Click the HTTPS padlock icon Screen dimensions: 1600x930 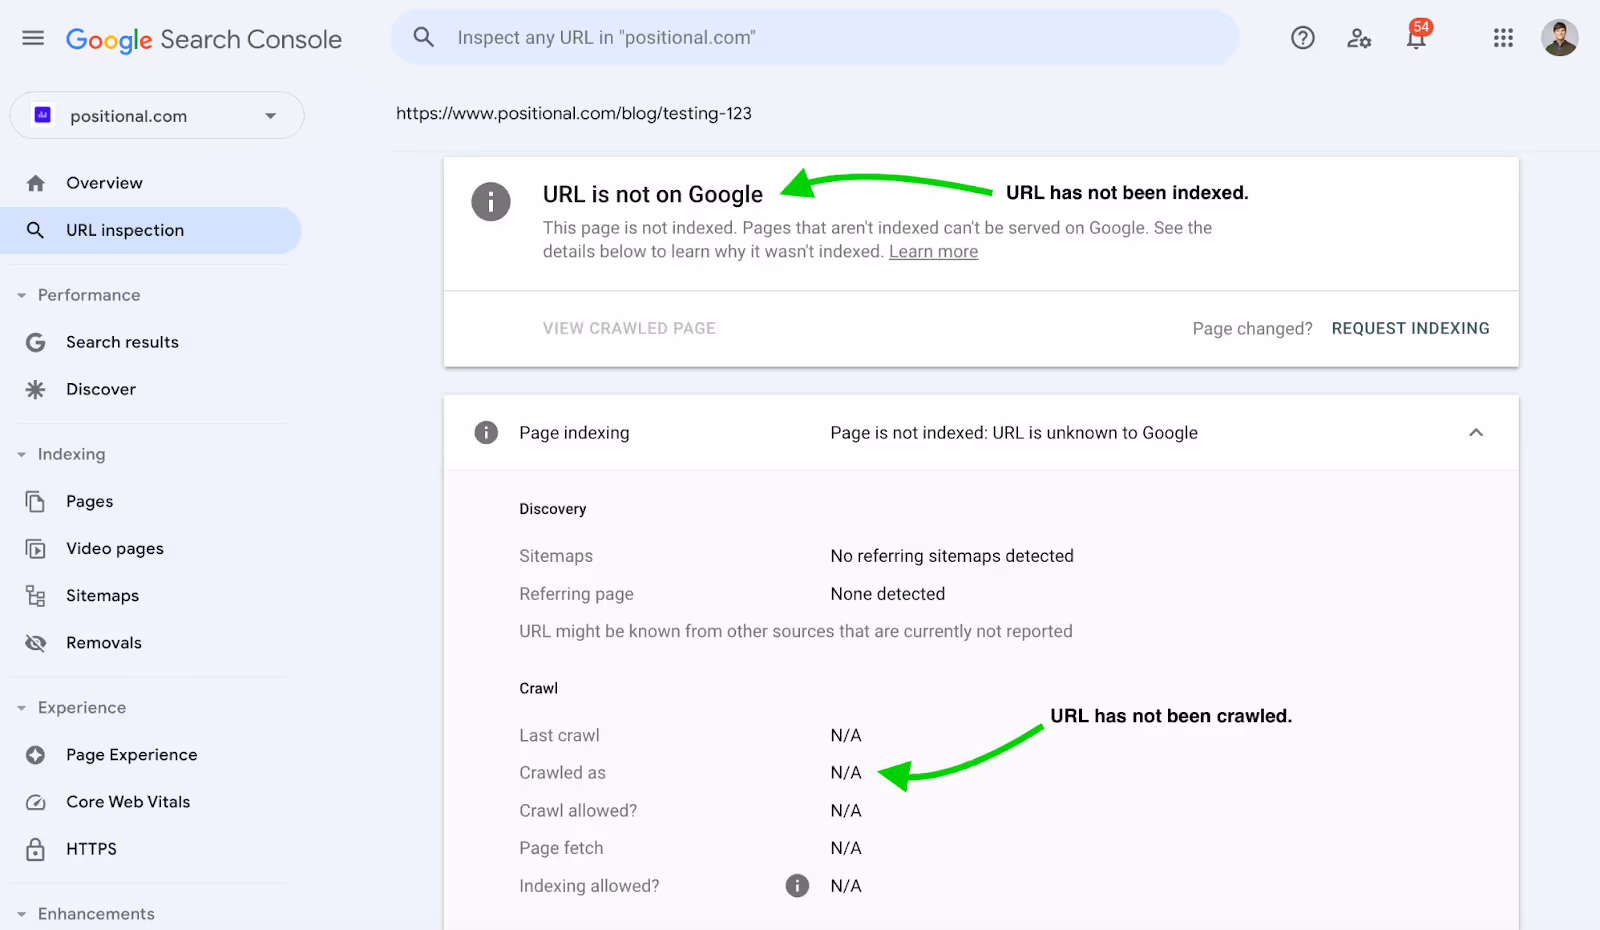click(36, 849)
